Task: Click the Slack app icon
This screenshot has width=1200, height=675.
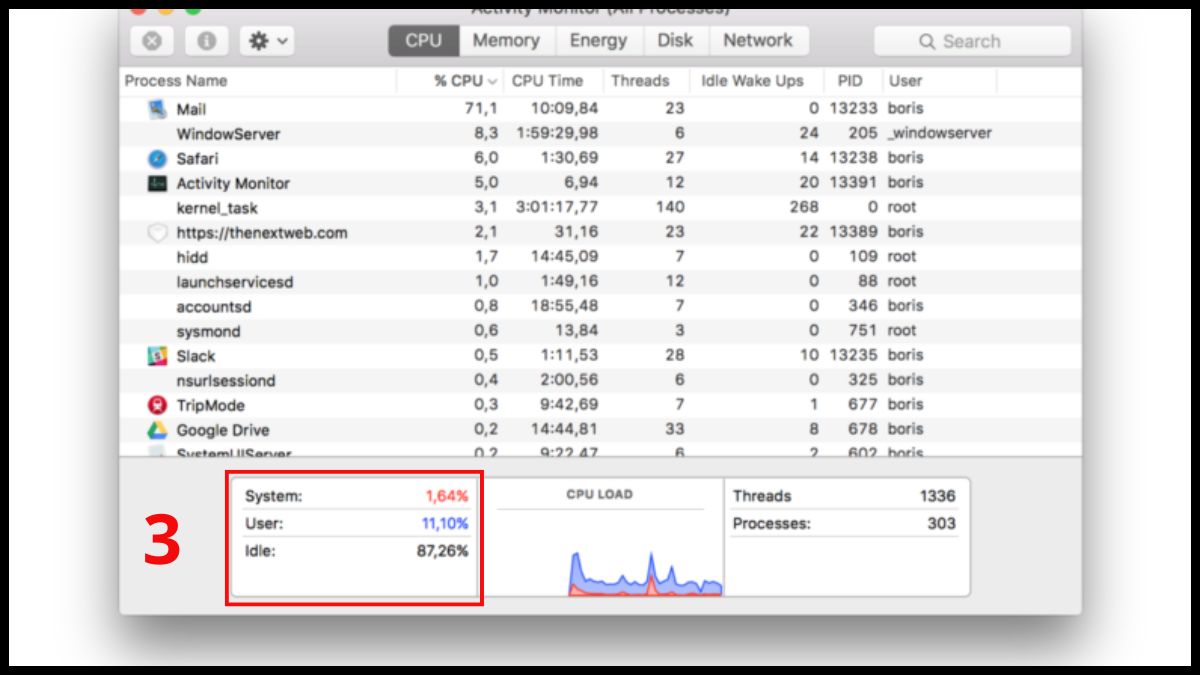Action: point(158,355)
